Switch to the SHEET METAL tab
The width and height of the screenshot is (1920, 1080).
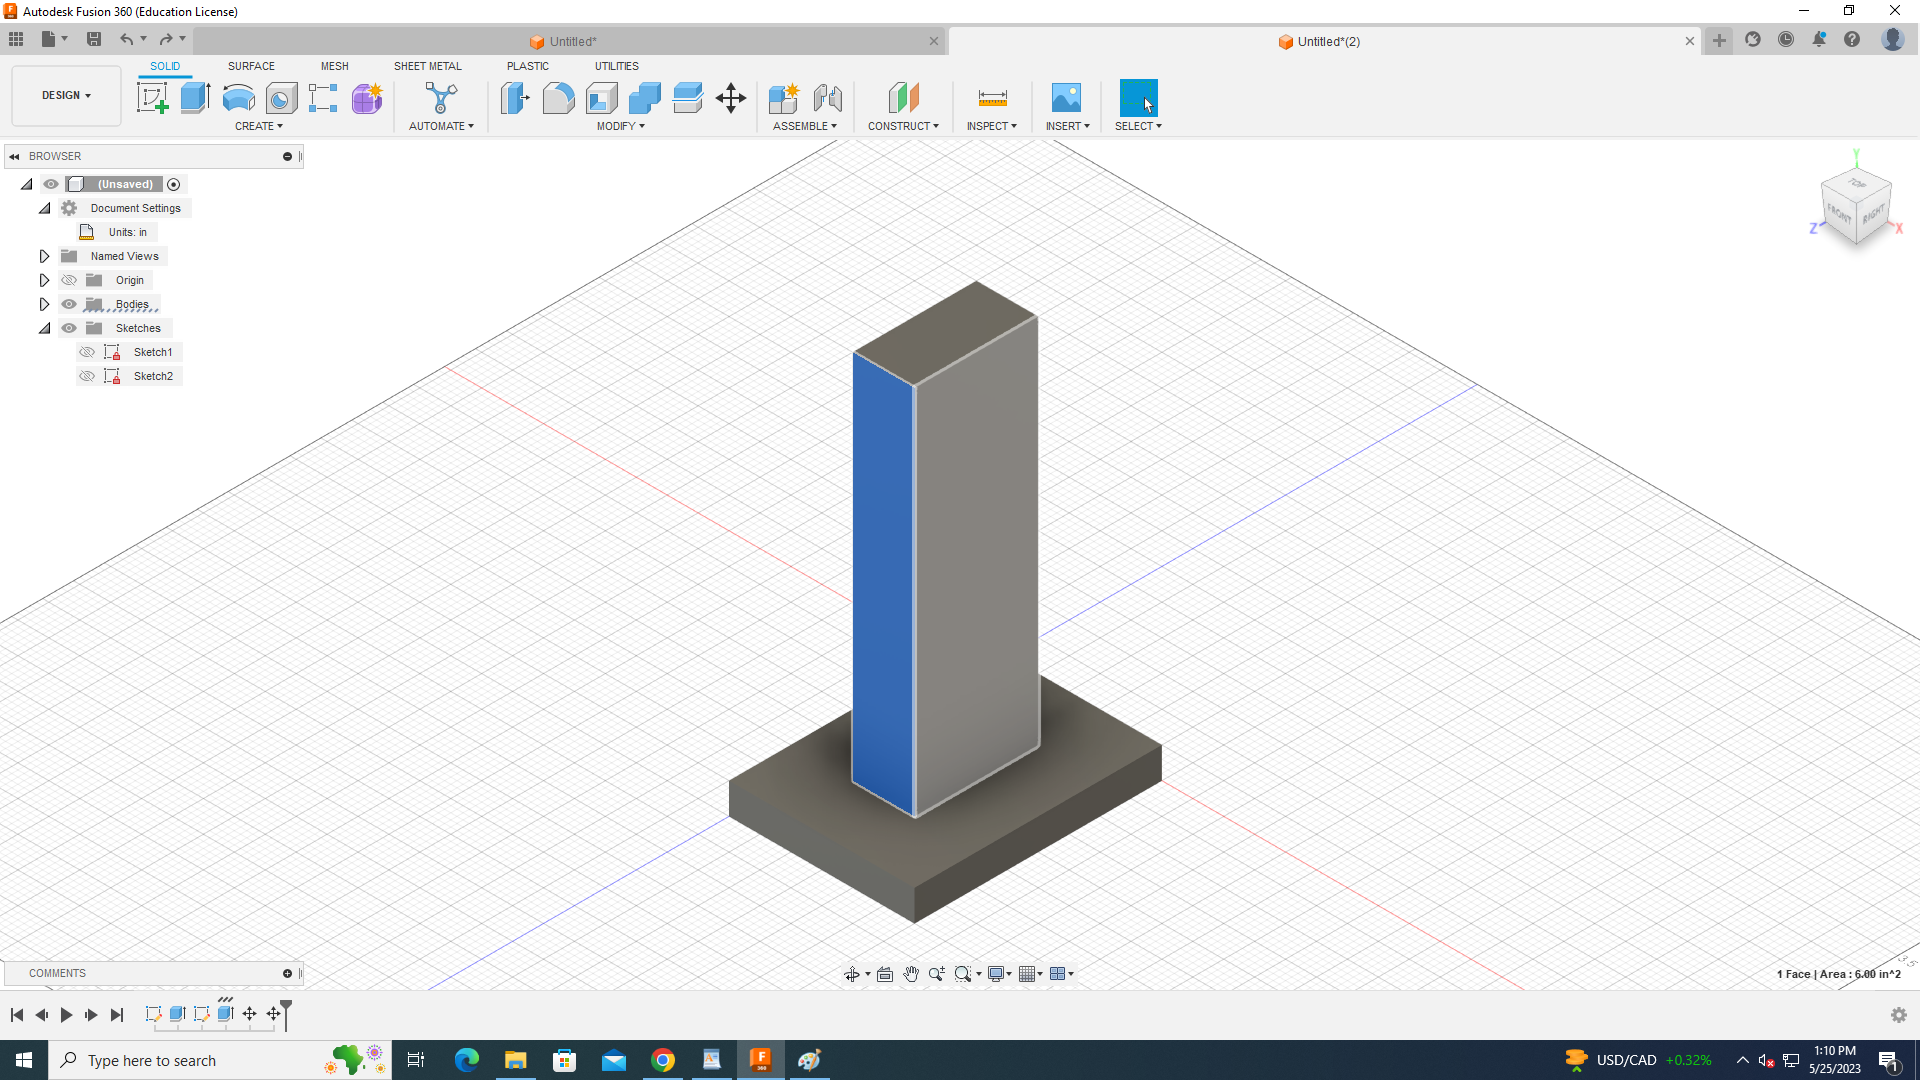pos(427,66)
